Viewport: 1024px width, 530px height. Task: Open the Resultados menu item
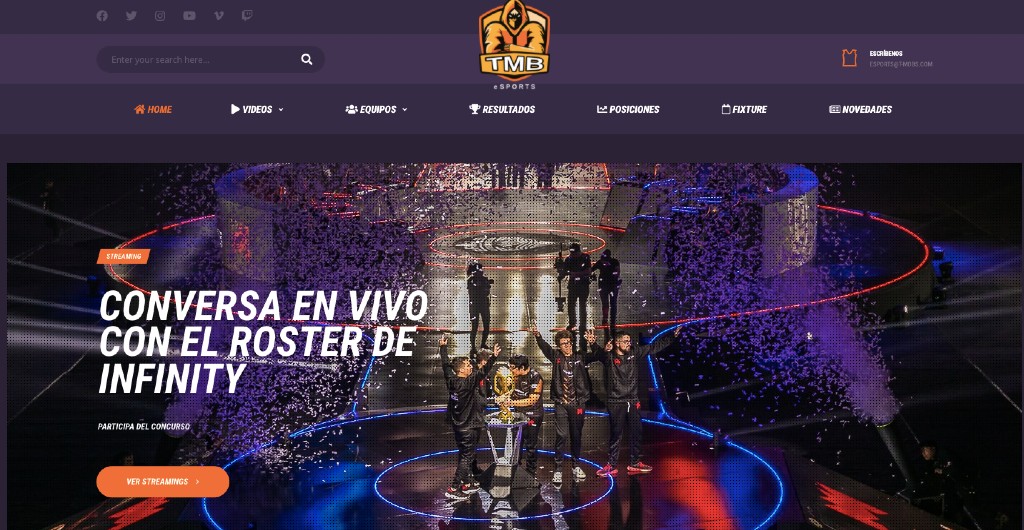pos(502,110)
